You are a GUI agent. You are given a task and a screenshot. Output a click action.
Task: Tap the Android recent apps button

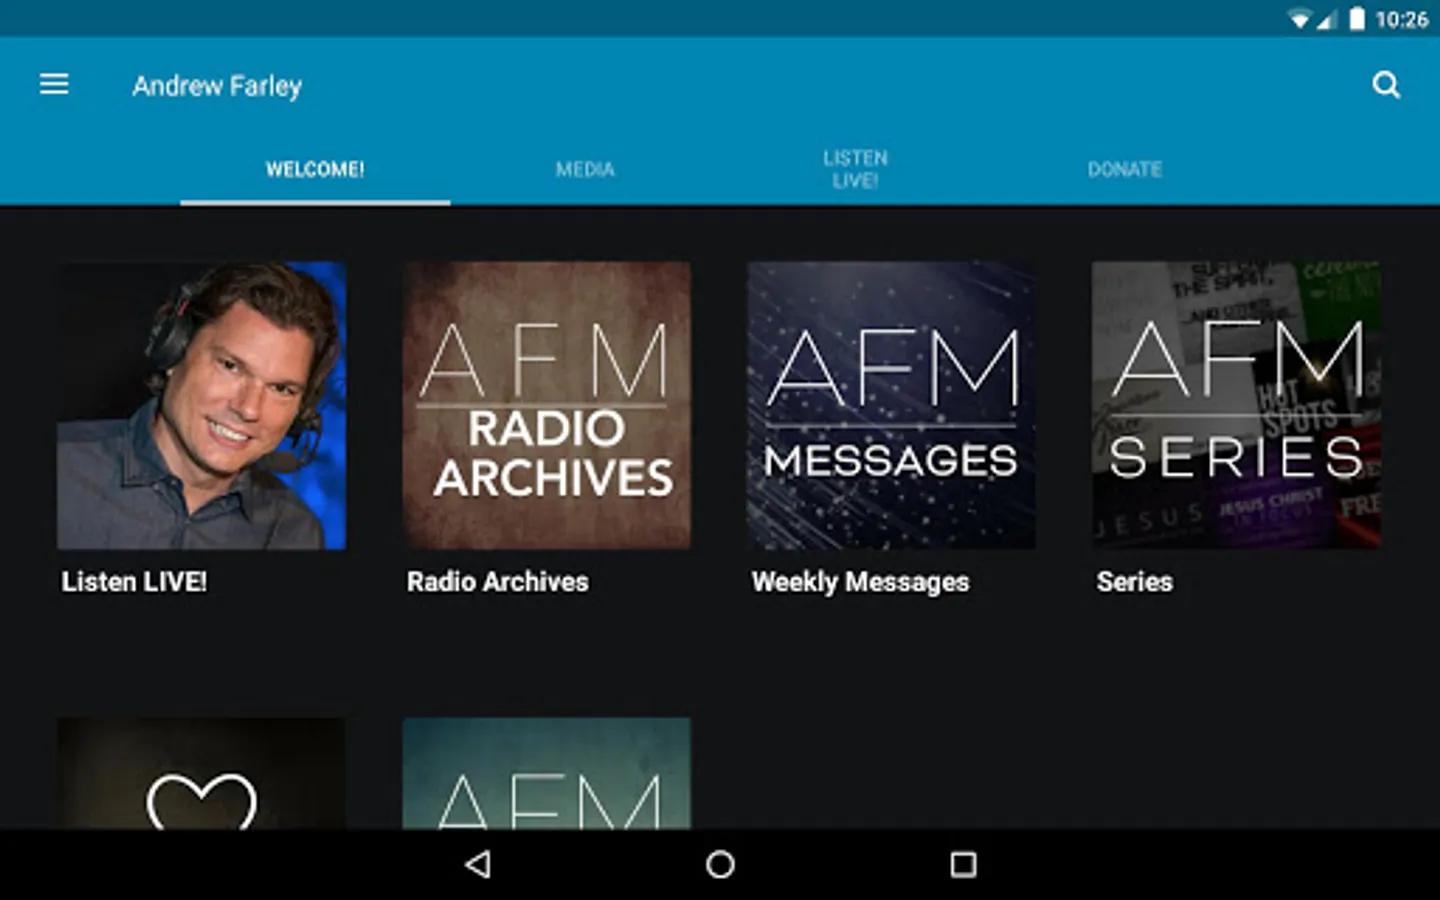tap(963, 864)
